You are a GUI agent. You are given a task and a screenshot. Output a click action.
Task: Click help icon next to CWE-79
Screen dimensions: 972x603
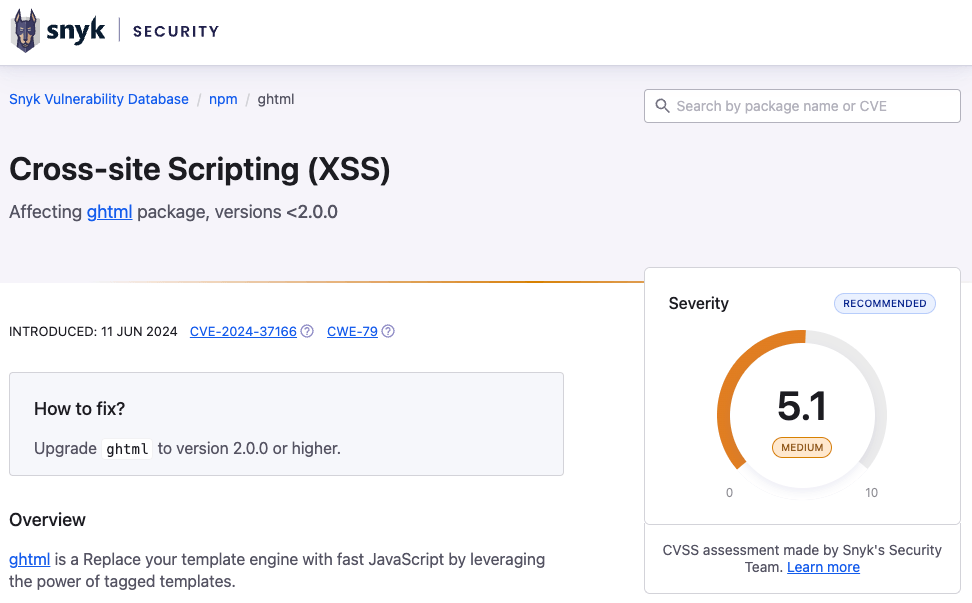tap(388, 332)
